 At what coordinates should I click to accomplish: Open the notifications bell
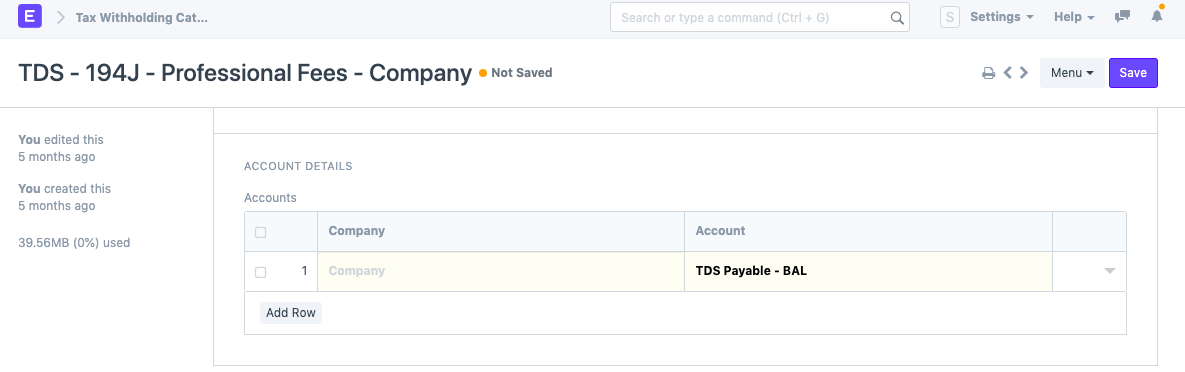click(1157, 16)
